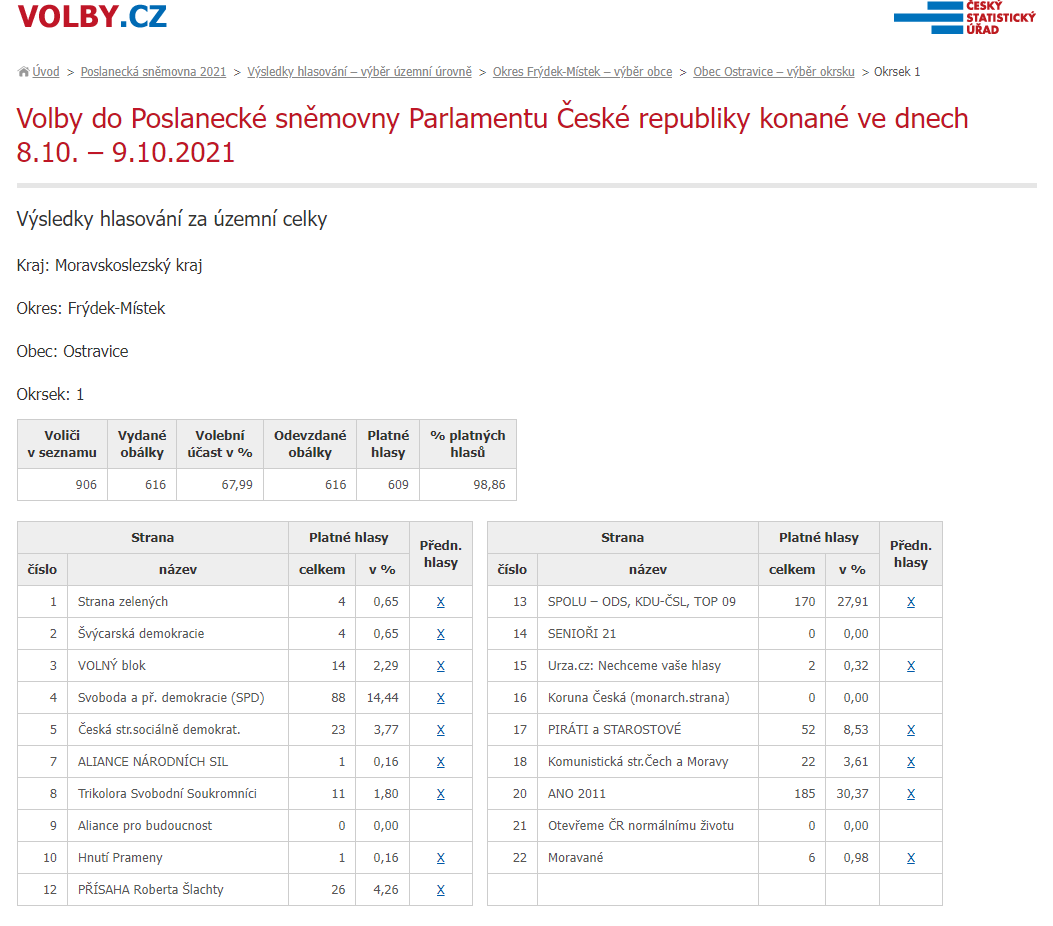View preferential votes X for SPOLU
1053x926 pixels.
click(910, 602)
